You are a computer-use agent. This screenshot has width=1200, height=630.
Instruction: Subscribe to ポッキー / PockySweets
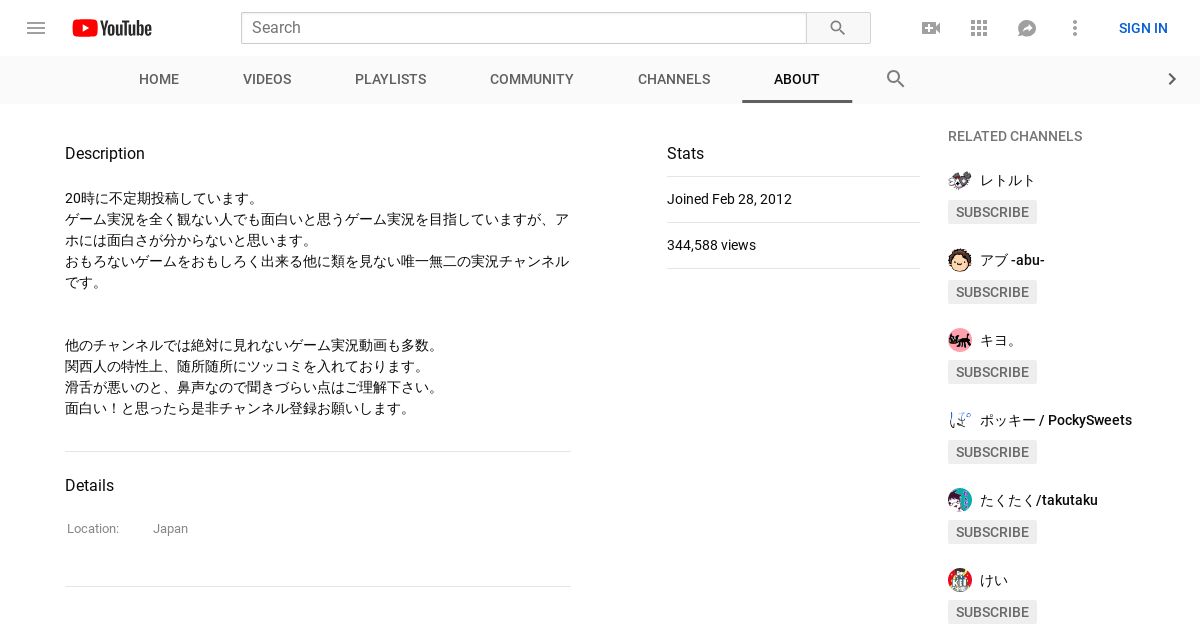click(992, 452)
